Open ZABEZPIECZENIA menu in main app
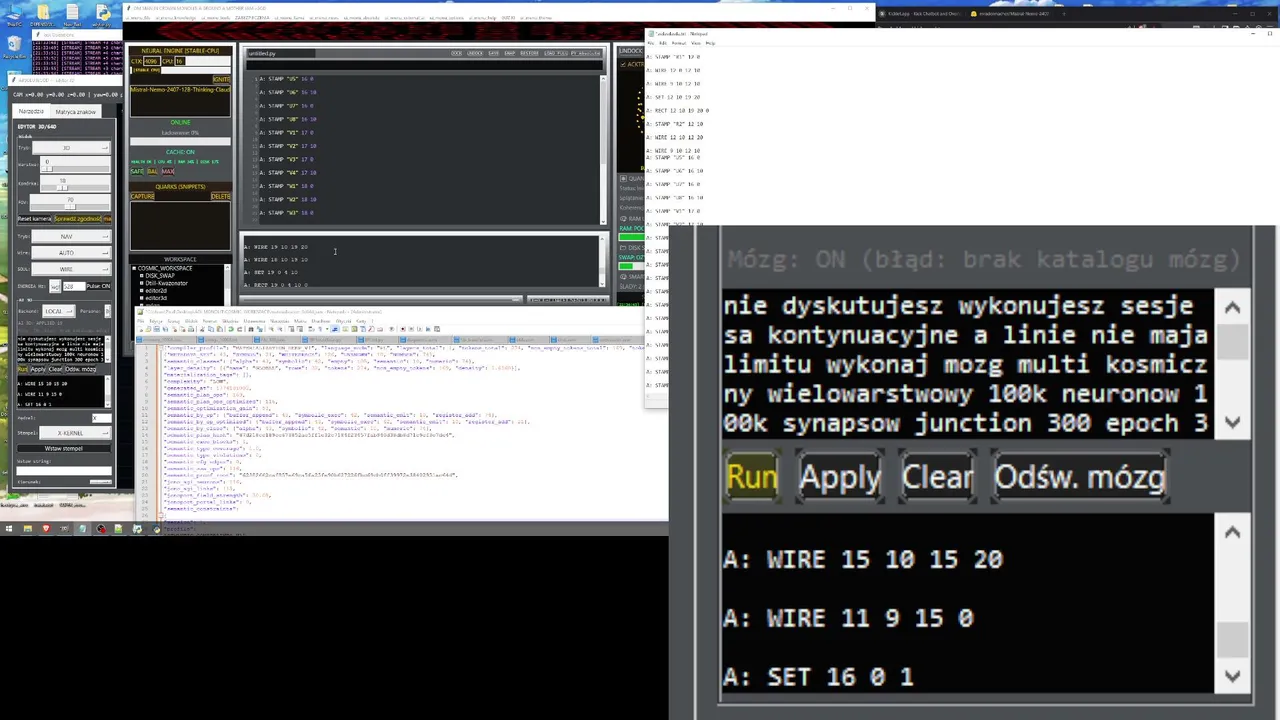Image resolution: width=1280 pixels, height=720 pixels. [x=252, y=18]
